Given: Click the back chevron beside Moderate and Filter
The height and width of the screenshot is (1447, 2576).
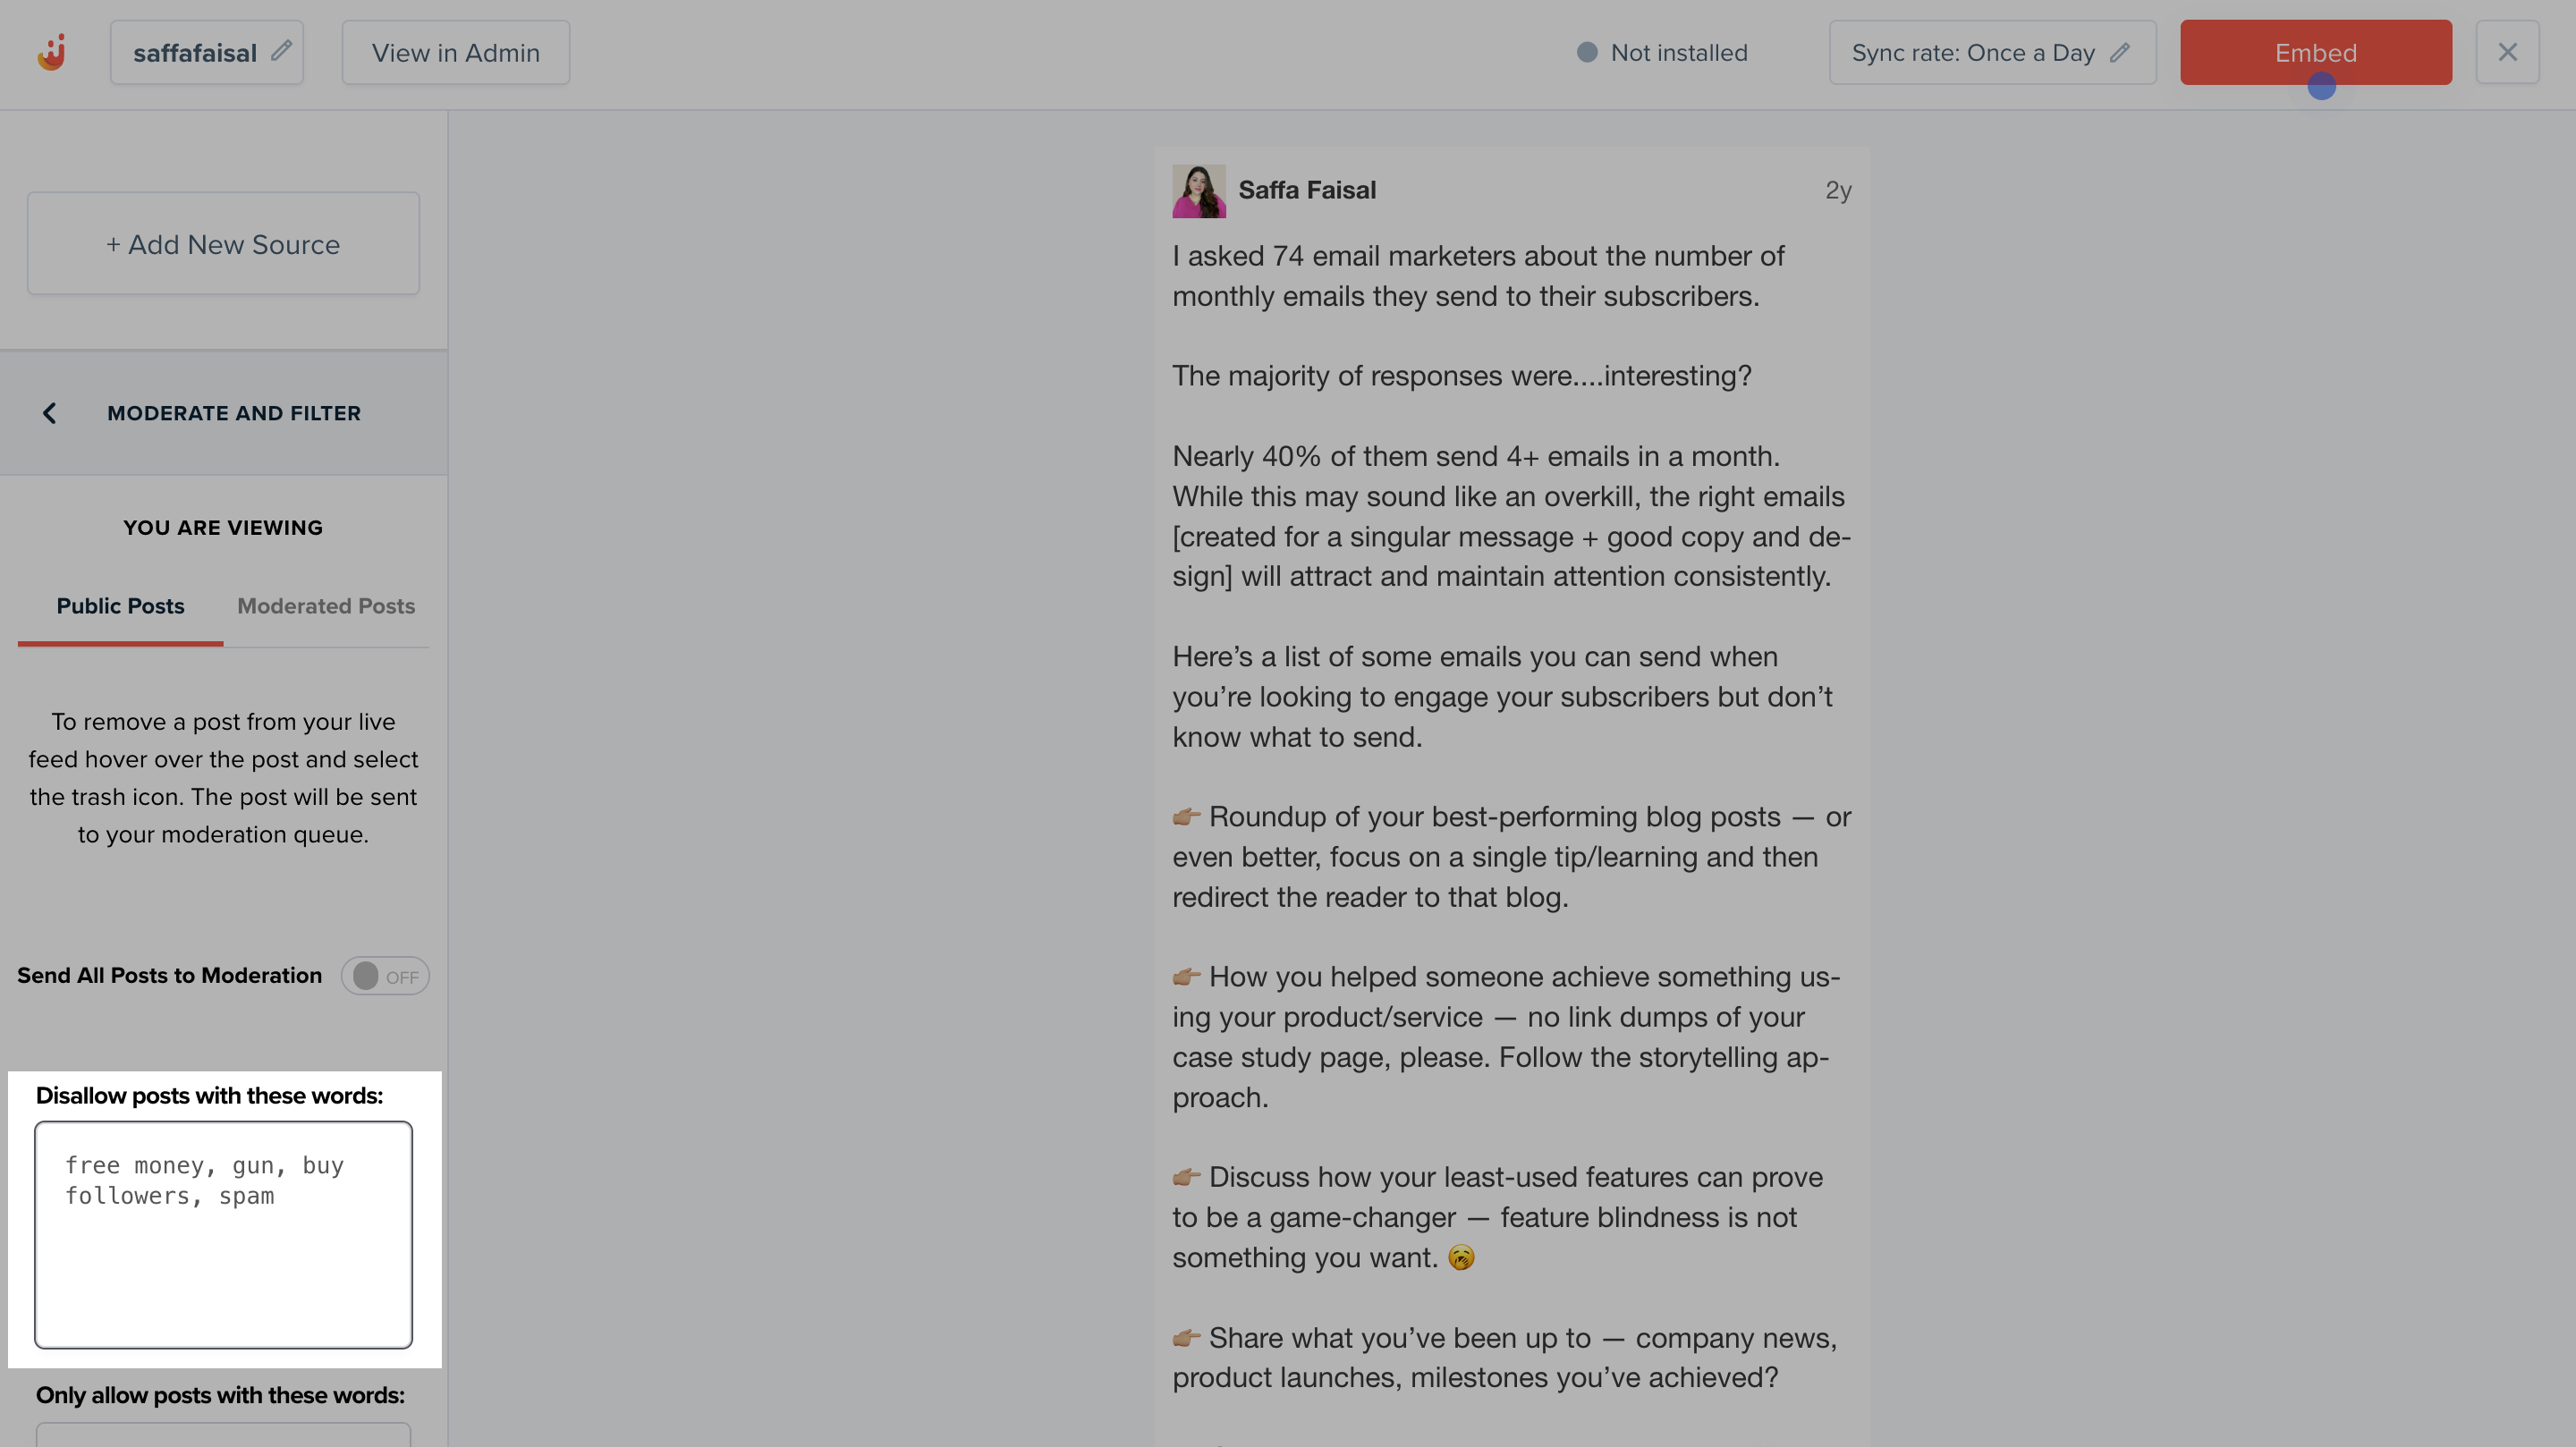Looking at the screenshot, I should [x=48, y=413].
